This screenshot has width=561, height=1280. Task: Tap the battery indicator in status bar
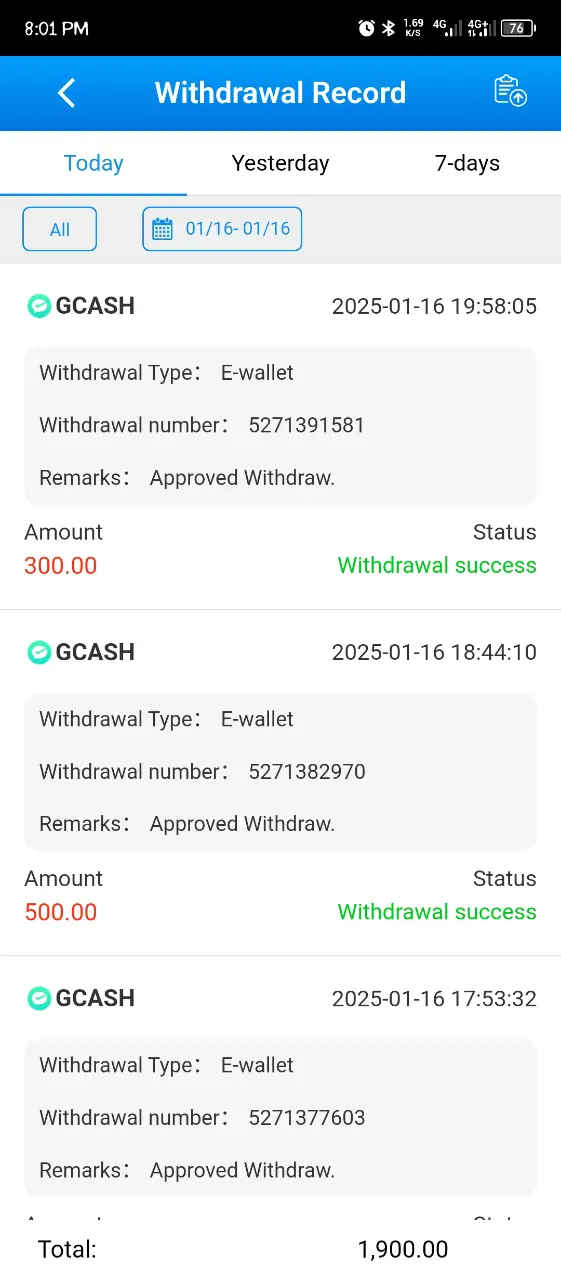pyautogui.click(x=518, y=28)
